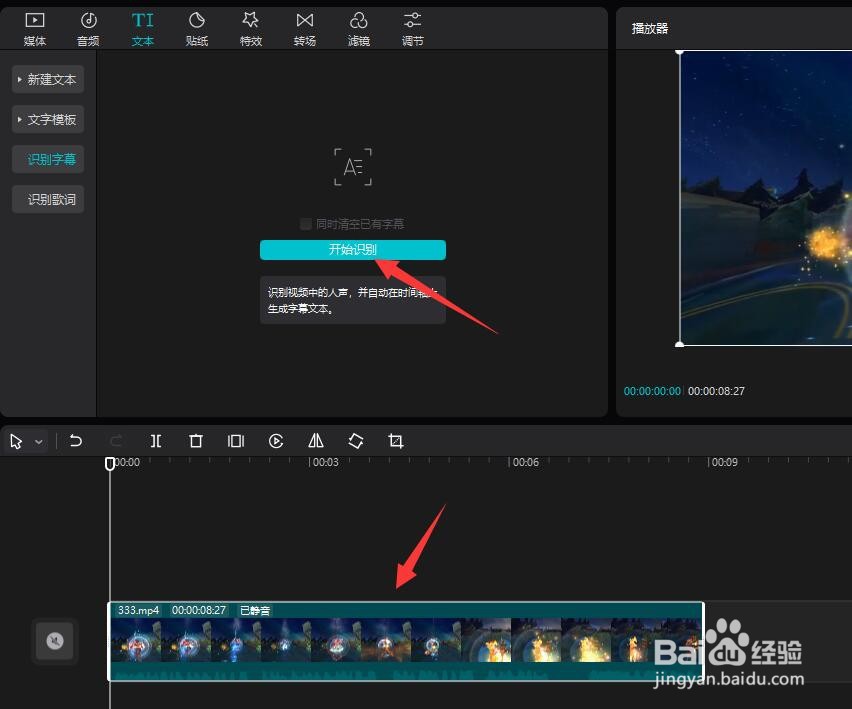This screenshot has width=852, height=709.
Task: Click the rotate icon
Action: (356, 441)
